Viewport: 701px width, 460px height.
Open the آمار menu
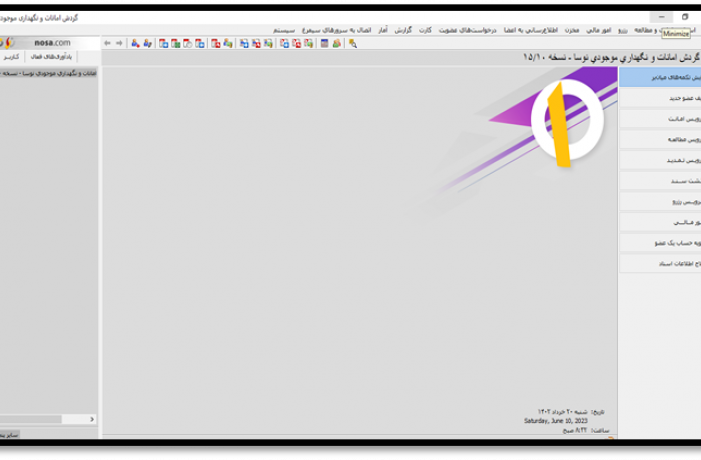(383, 30)
